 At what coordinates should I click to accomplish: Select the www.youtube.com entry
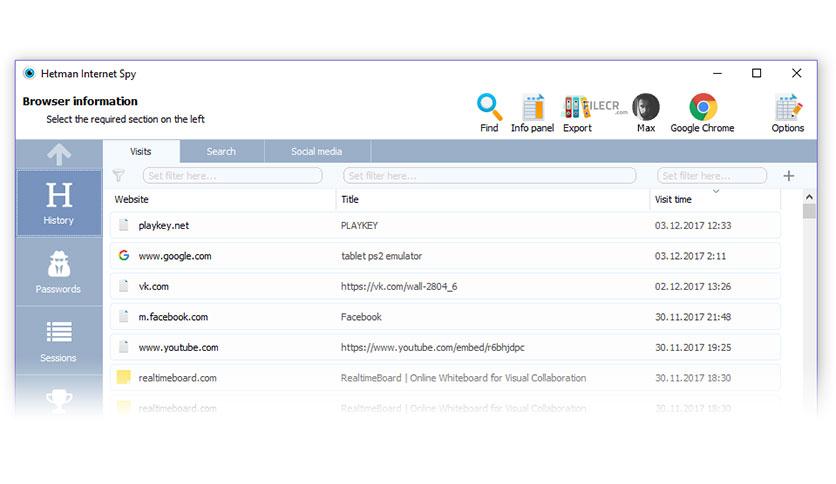pyautogui.click(x=178, y=347)
